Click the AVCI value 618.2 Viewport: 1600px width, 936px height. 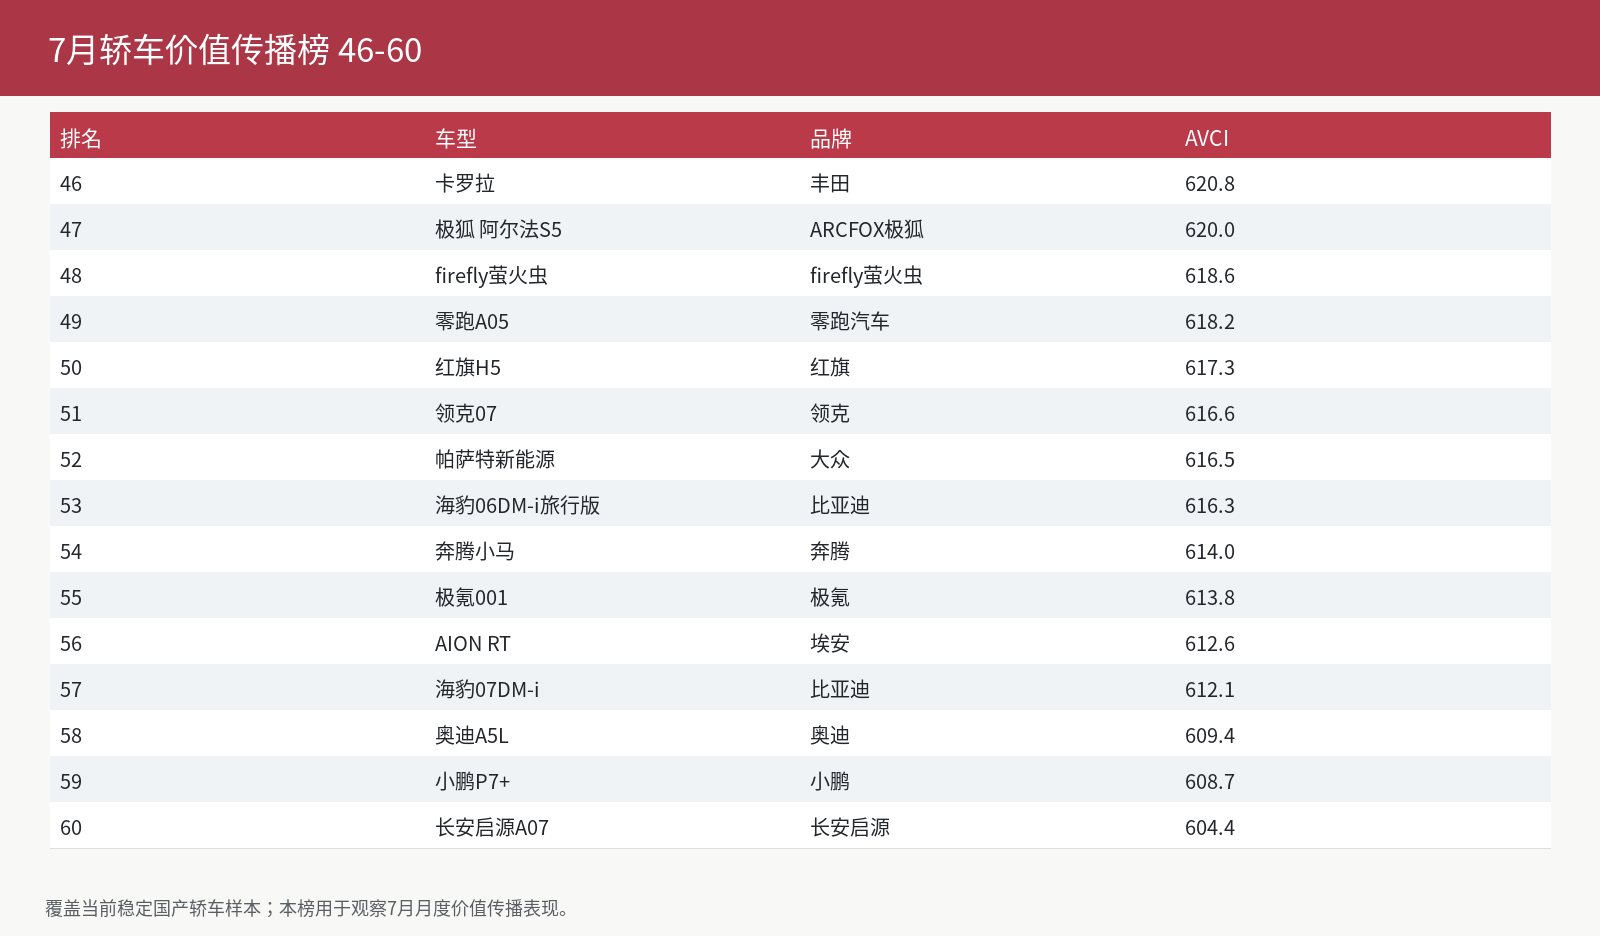(1210, 322)
